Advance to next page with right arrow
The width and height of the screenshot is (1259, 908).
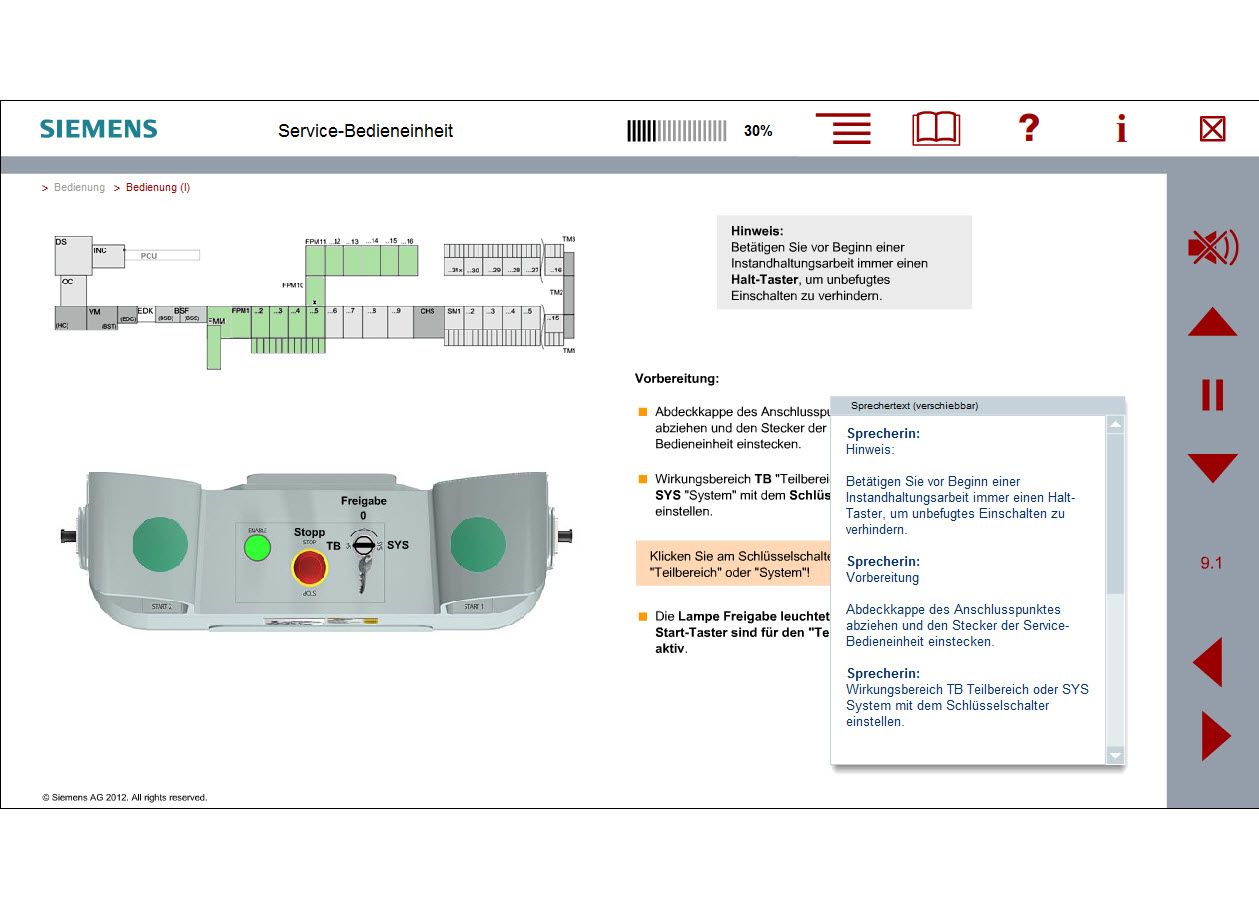pos(1214,736)
